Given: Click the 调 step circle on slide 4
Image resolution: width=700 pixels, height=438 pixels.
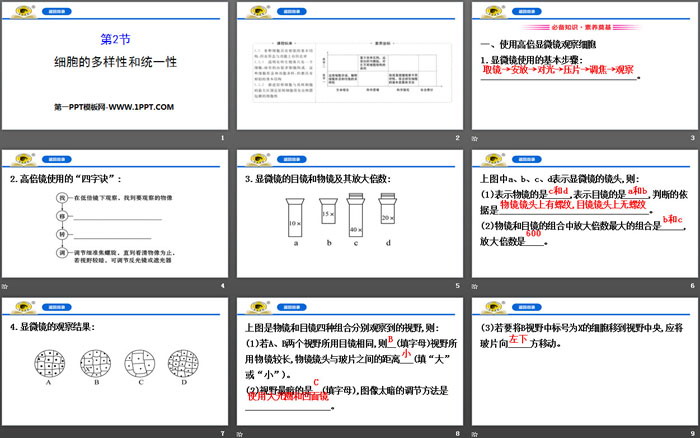Looking at the screenshot, I should [62, 253].
